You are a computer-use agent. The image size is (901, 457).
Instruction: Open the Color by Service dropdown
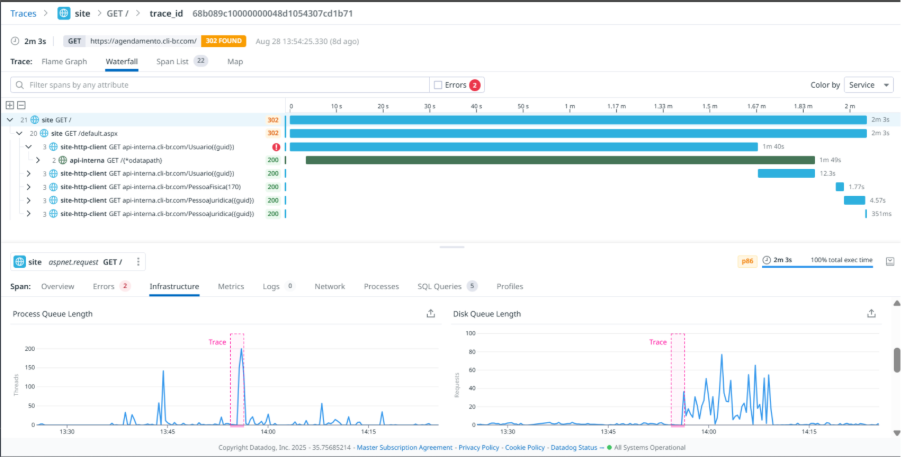coord(868,85)
